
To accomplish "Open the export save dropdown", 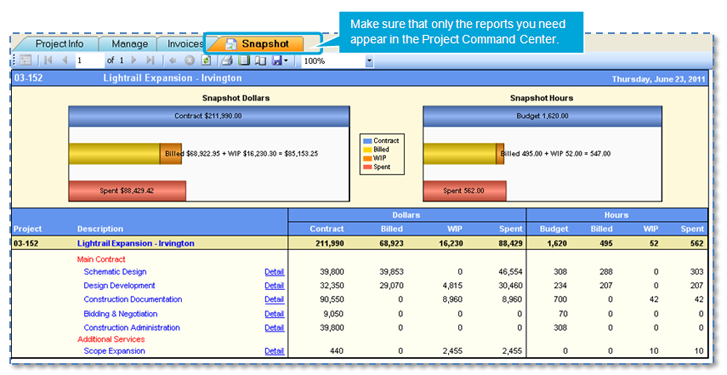I will (280, 60).
